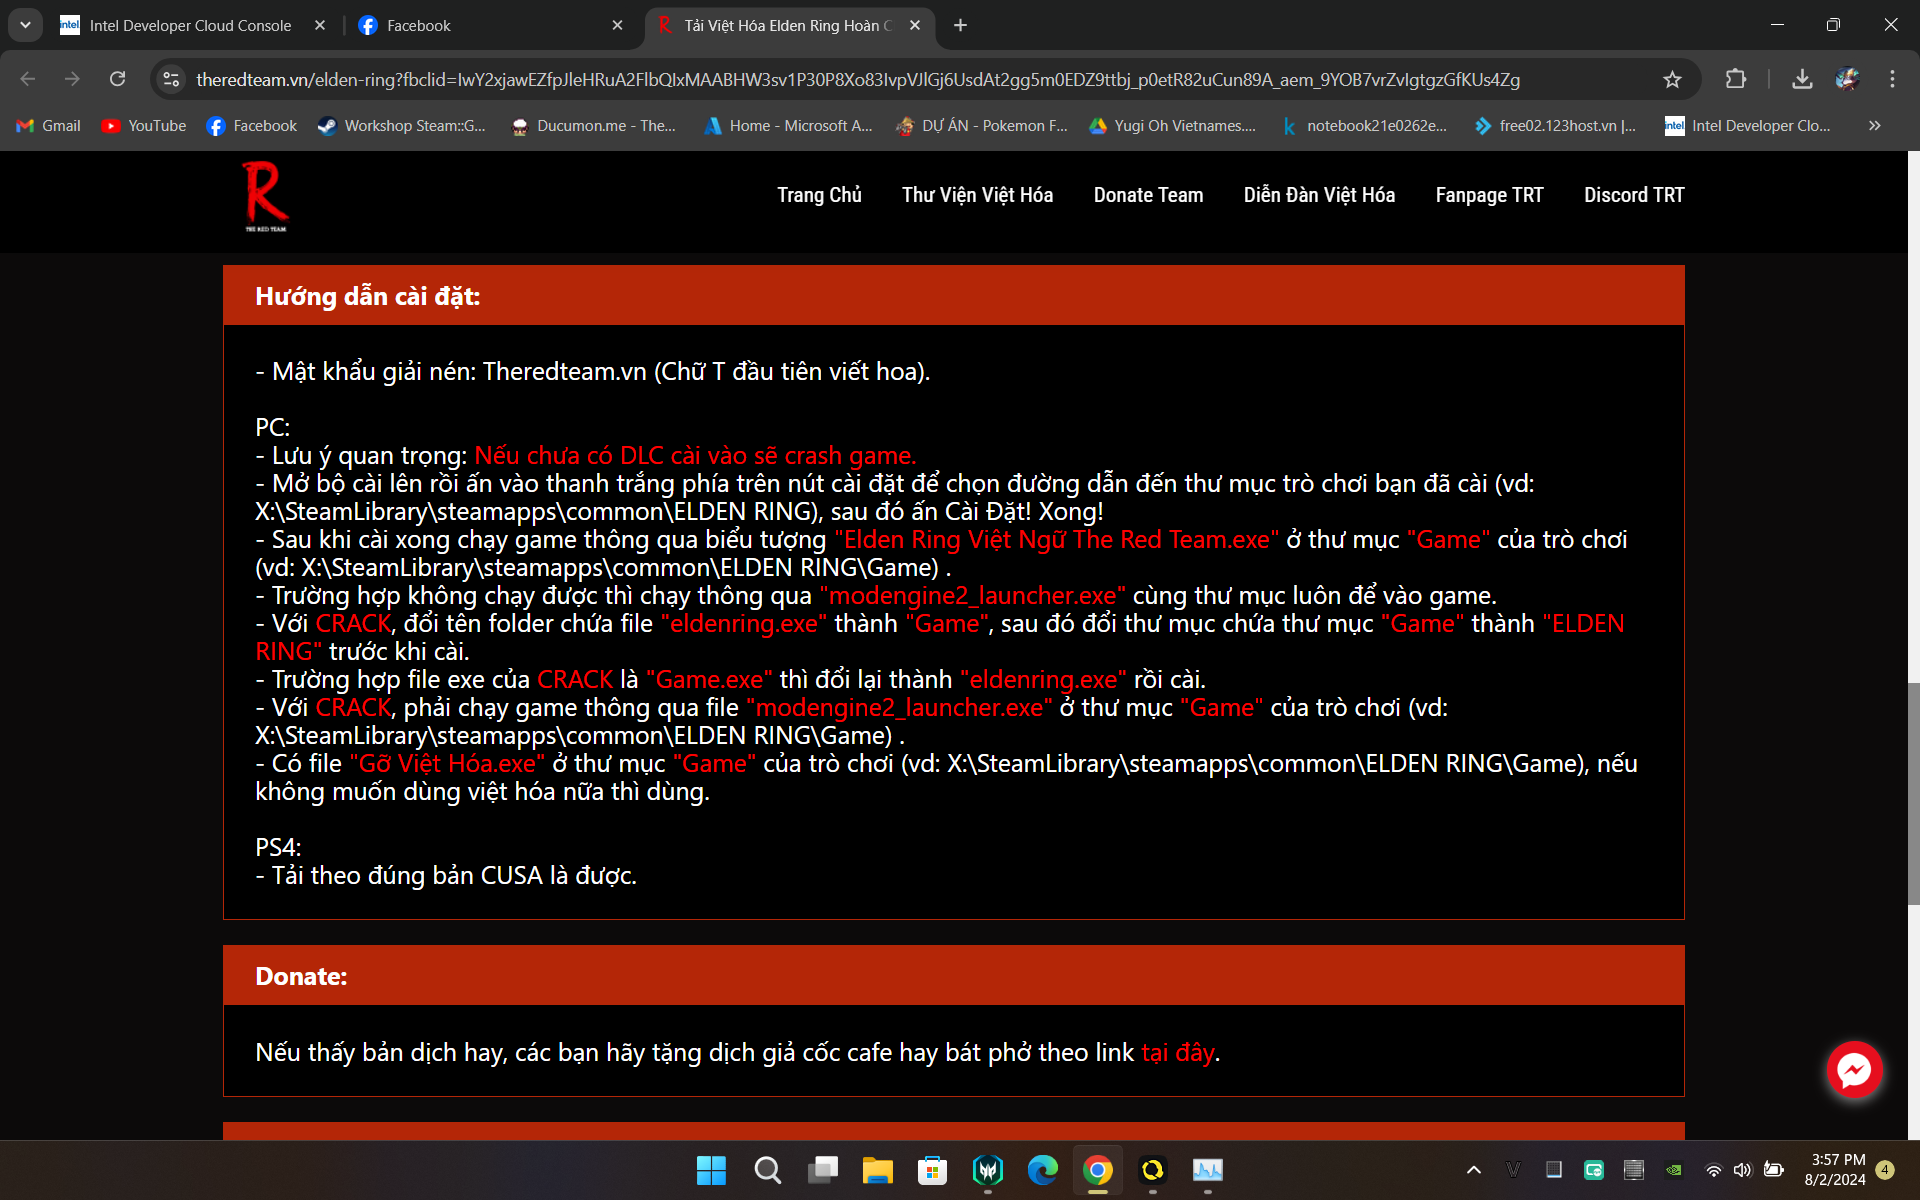Open Intel Developer Clo... bookmark

click(1748, 126)
